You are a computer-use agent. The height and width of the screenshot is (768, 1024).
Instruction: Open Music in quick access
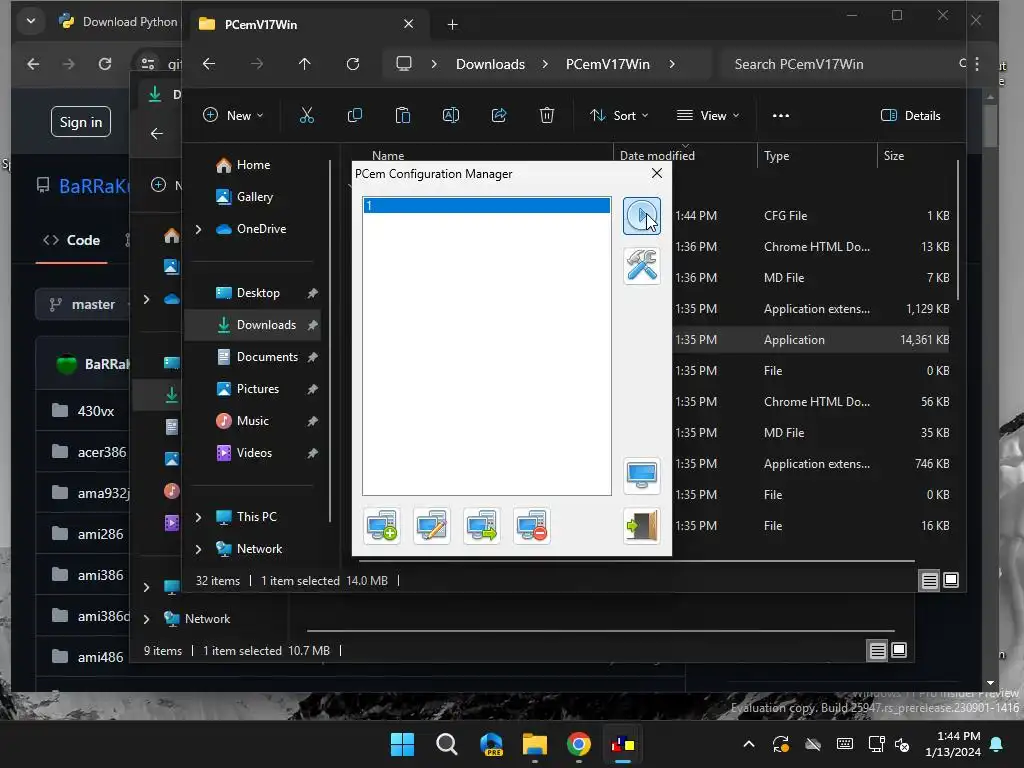253,421
